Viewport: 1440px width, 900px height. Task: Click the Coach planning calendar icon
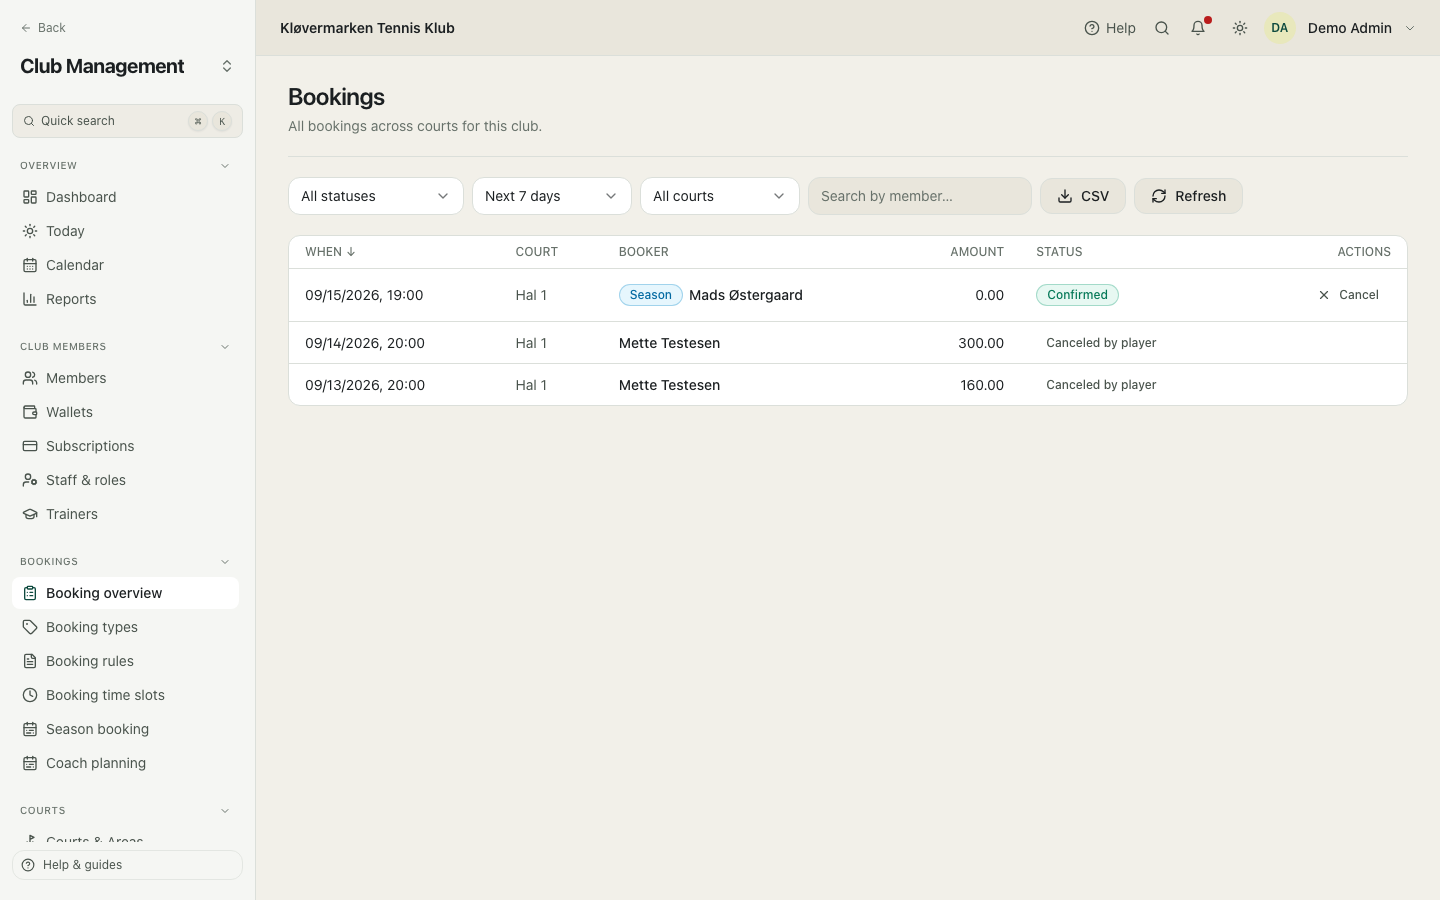point(30,763)
